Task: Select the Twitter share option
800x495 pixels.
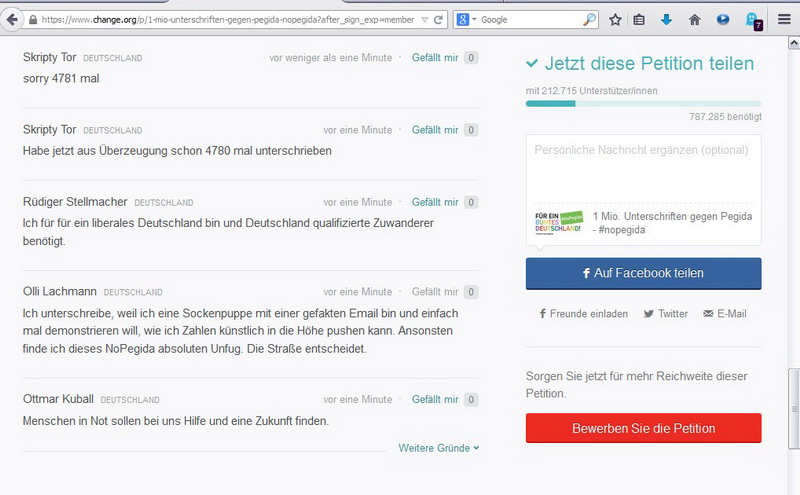Action: click(666, 313)
